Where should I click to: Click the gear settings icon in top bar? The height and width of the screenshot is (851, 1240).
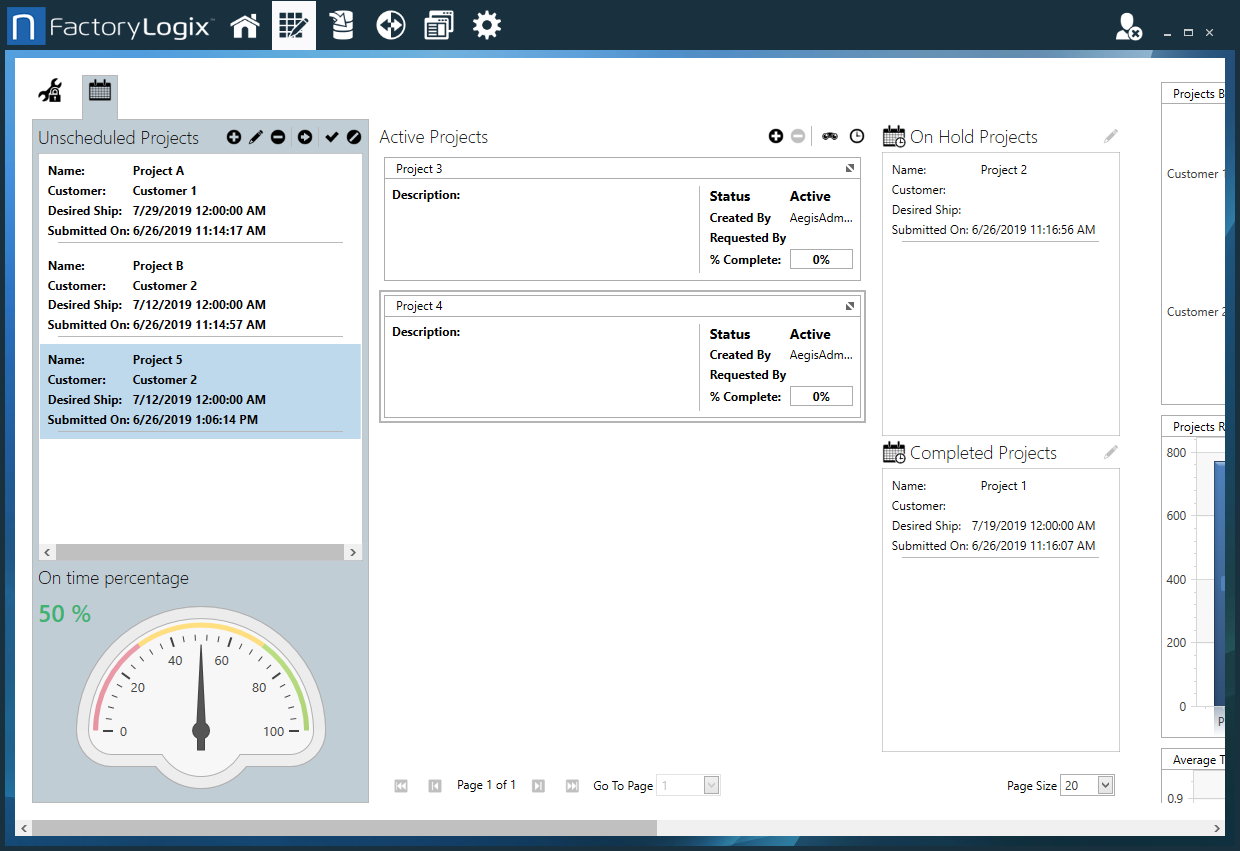pos(487,26)
